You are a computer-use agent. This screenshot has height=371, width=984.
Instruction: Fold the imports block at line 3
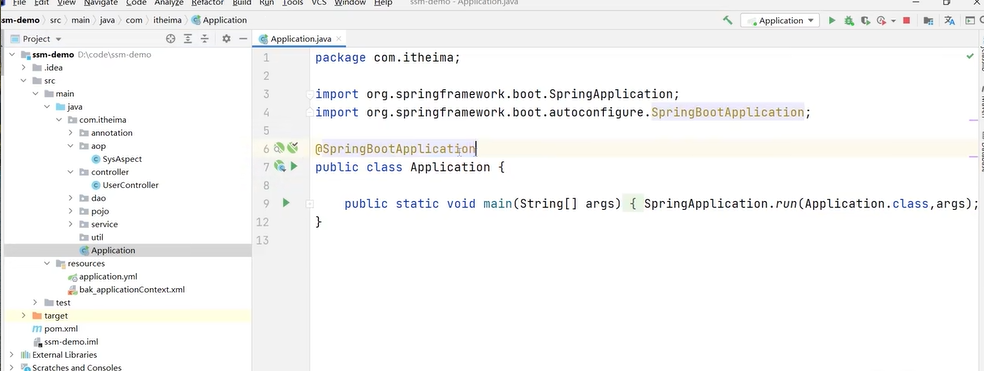pyautogui.click(x=309, y=94)
